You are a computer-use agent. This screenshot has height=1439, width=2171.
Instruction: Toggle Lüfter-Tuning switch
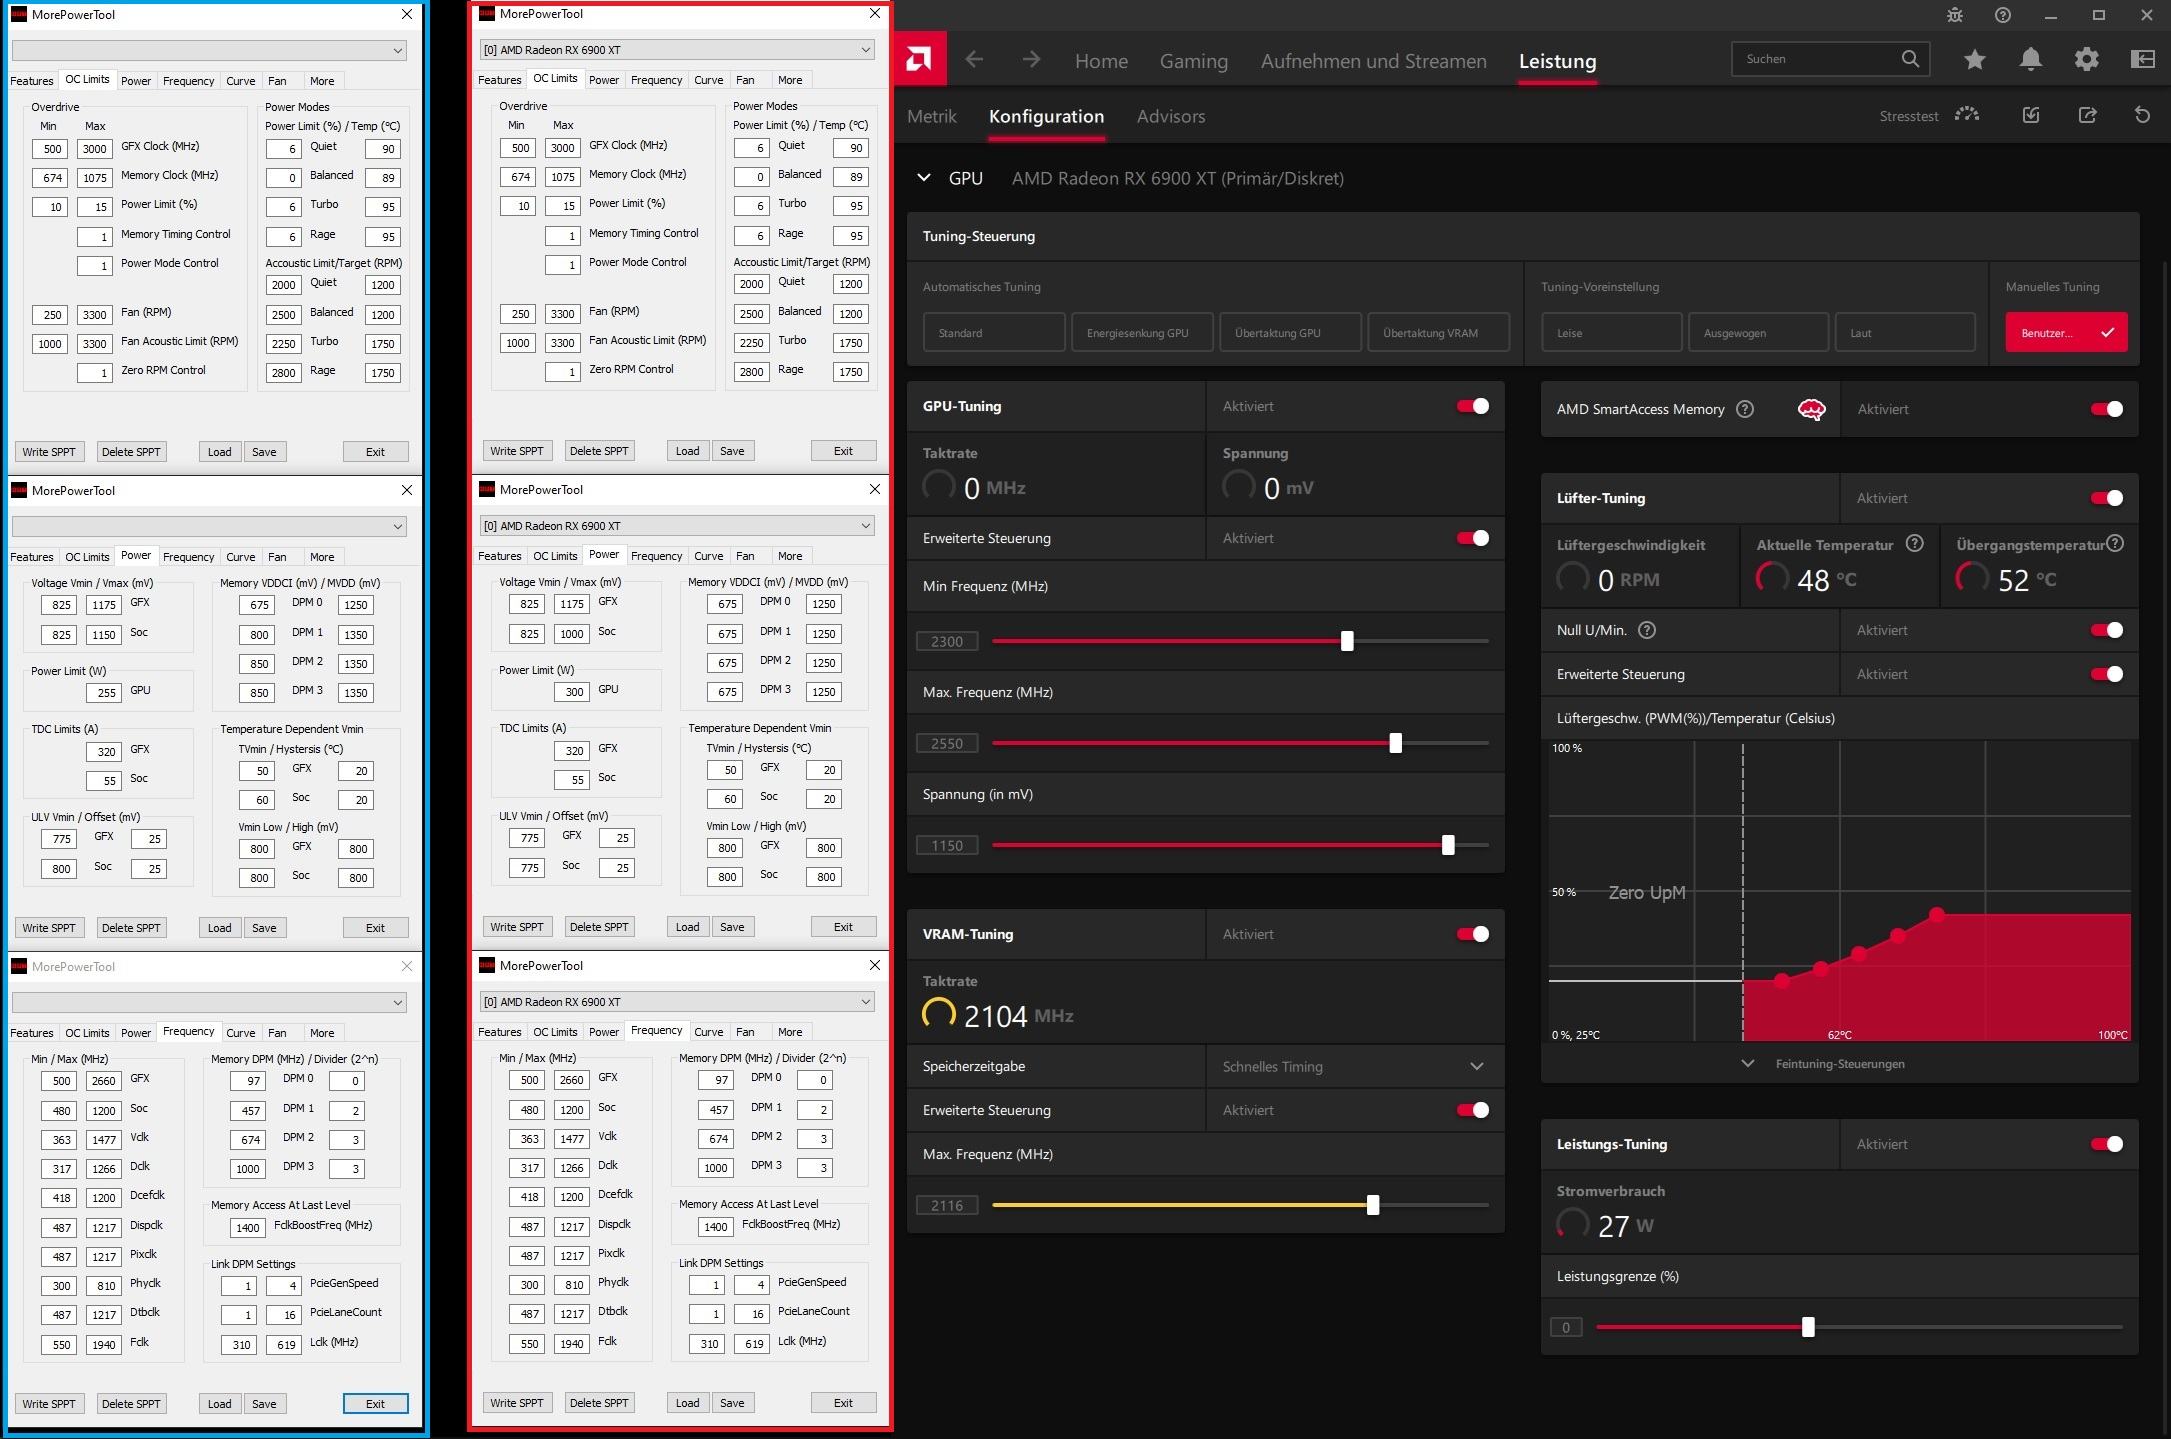[2107, 498]
